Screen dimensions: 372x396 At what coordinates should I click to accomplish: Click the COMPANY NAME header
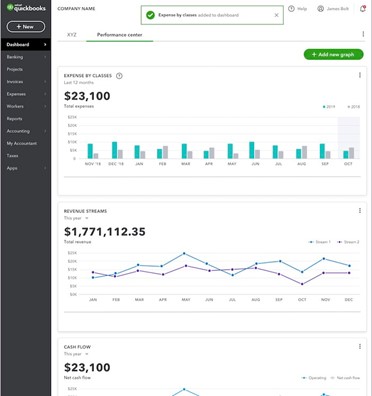(76, 9)
